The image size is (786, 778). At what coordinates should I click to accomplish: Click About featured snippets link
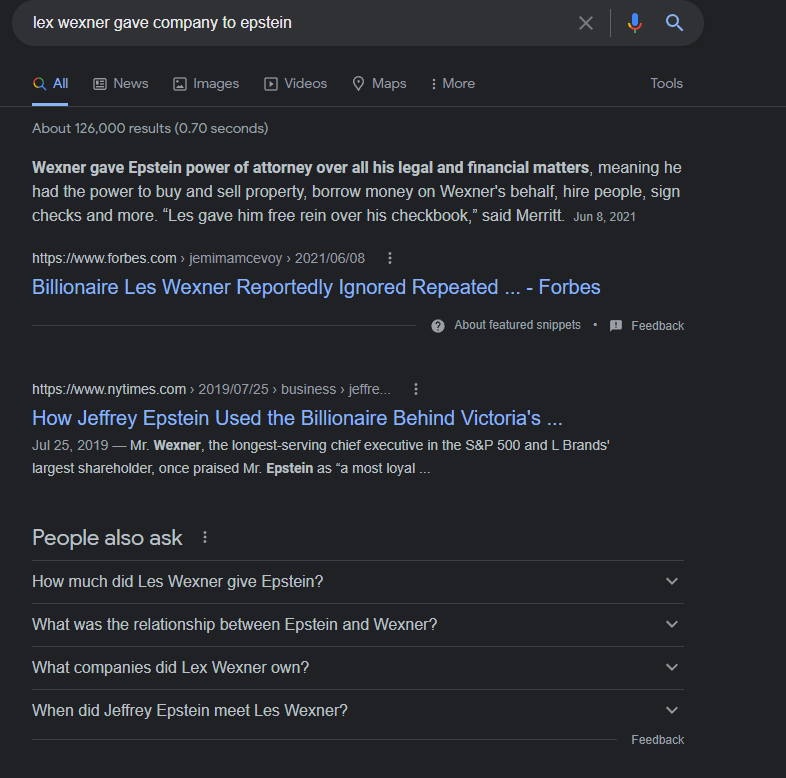point(517,325)
